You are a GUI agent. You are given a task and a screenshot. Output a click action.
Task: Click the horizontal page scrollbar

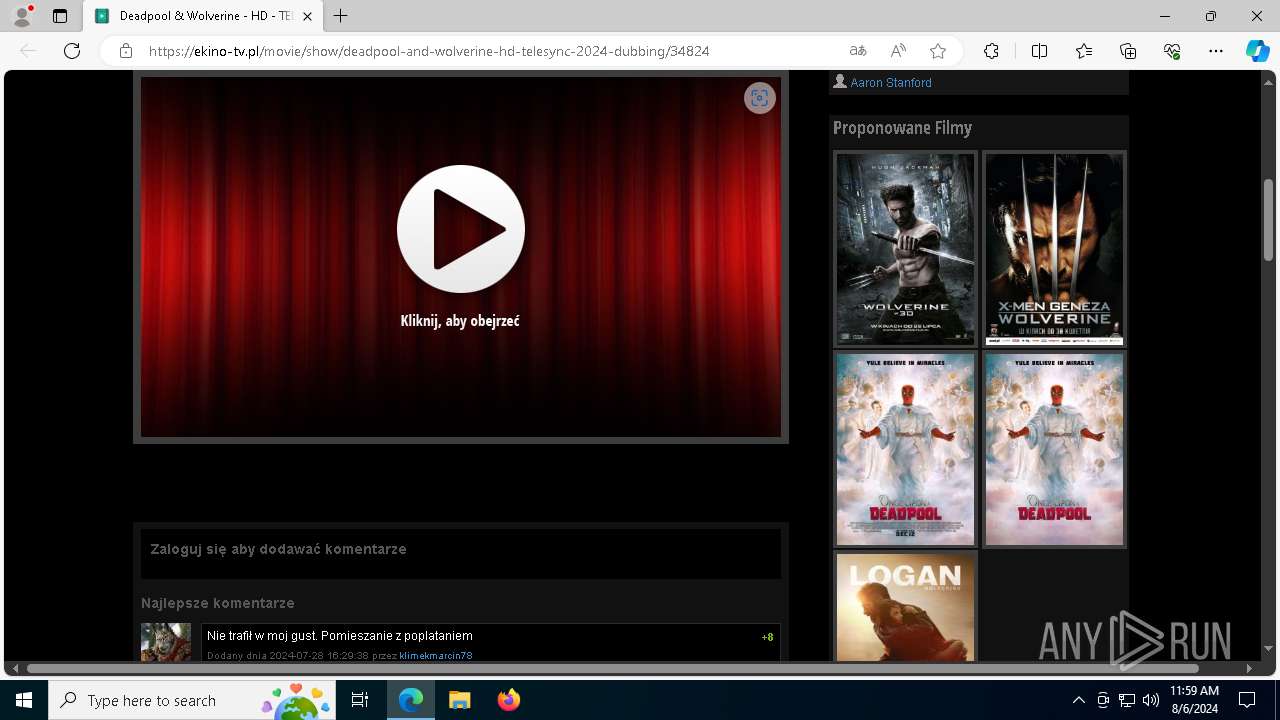(x=612, y=668)
